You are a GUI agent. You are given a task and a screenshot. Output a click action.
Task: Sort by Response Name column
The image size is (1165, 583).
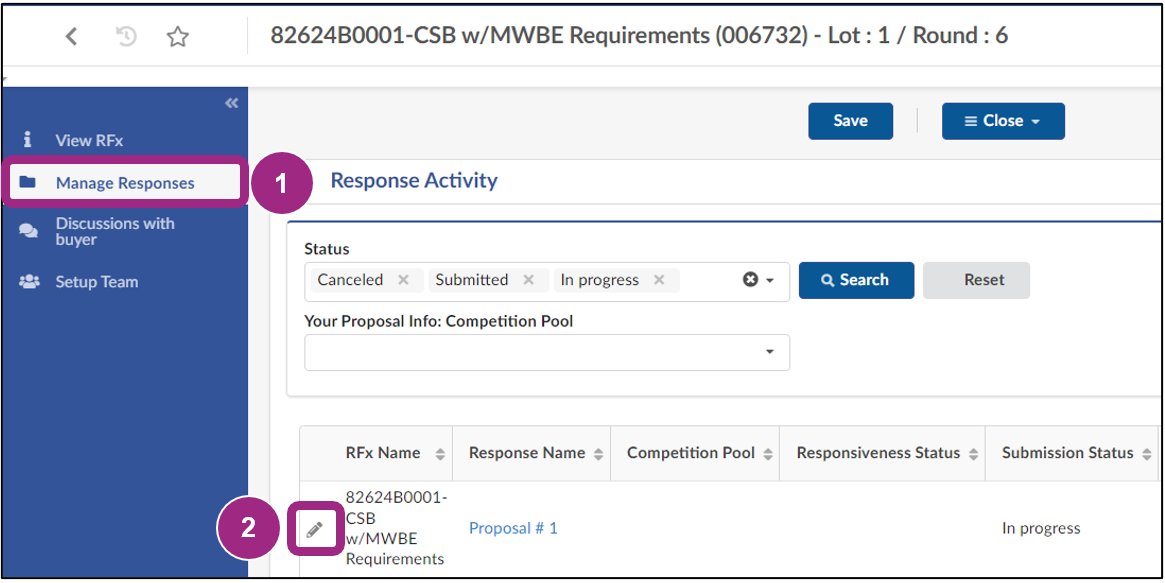(x=597, y=454)
